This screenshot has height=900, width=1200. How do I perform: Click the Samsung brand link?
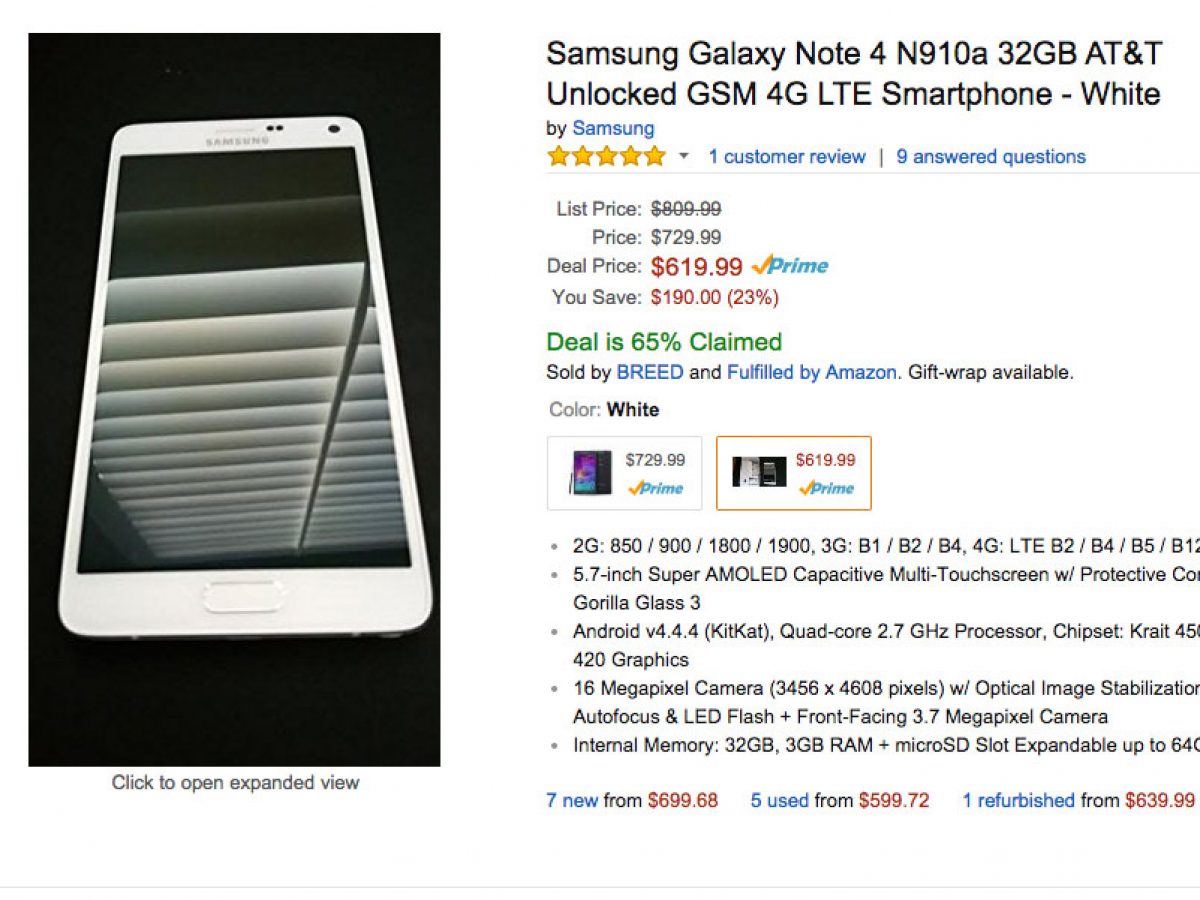click(x=613, y=128)
